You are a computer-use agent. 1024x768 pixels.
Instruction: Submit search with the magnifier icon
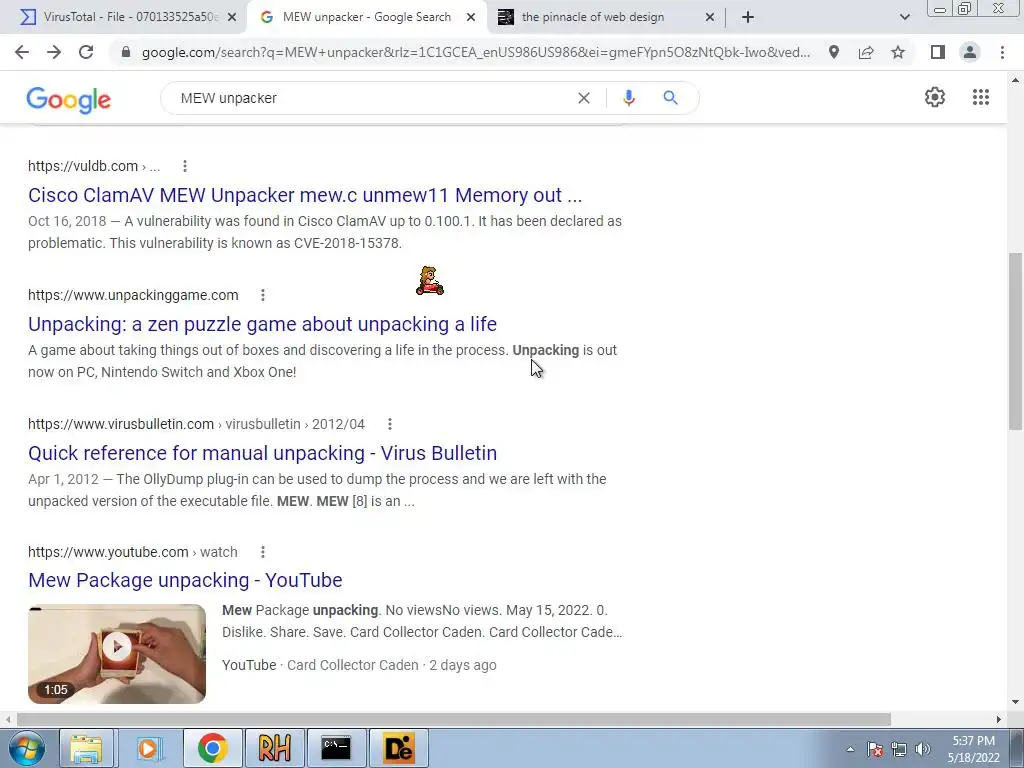coord(670,98)
